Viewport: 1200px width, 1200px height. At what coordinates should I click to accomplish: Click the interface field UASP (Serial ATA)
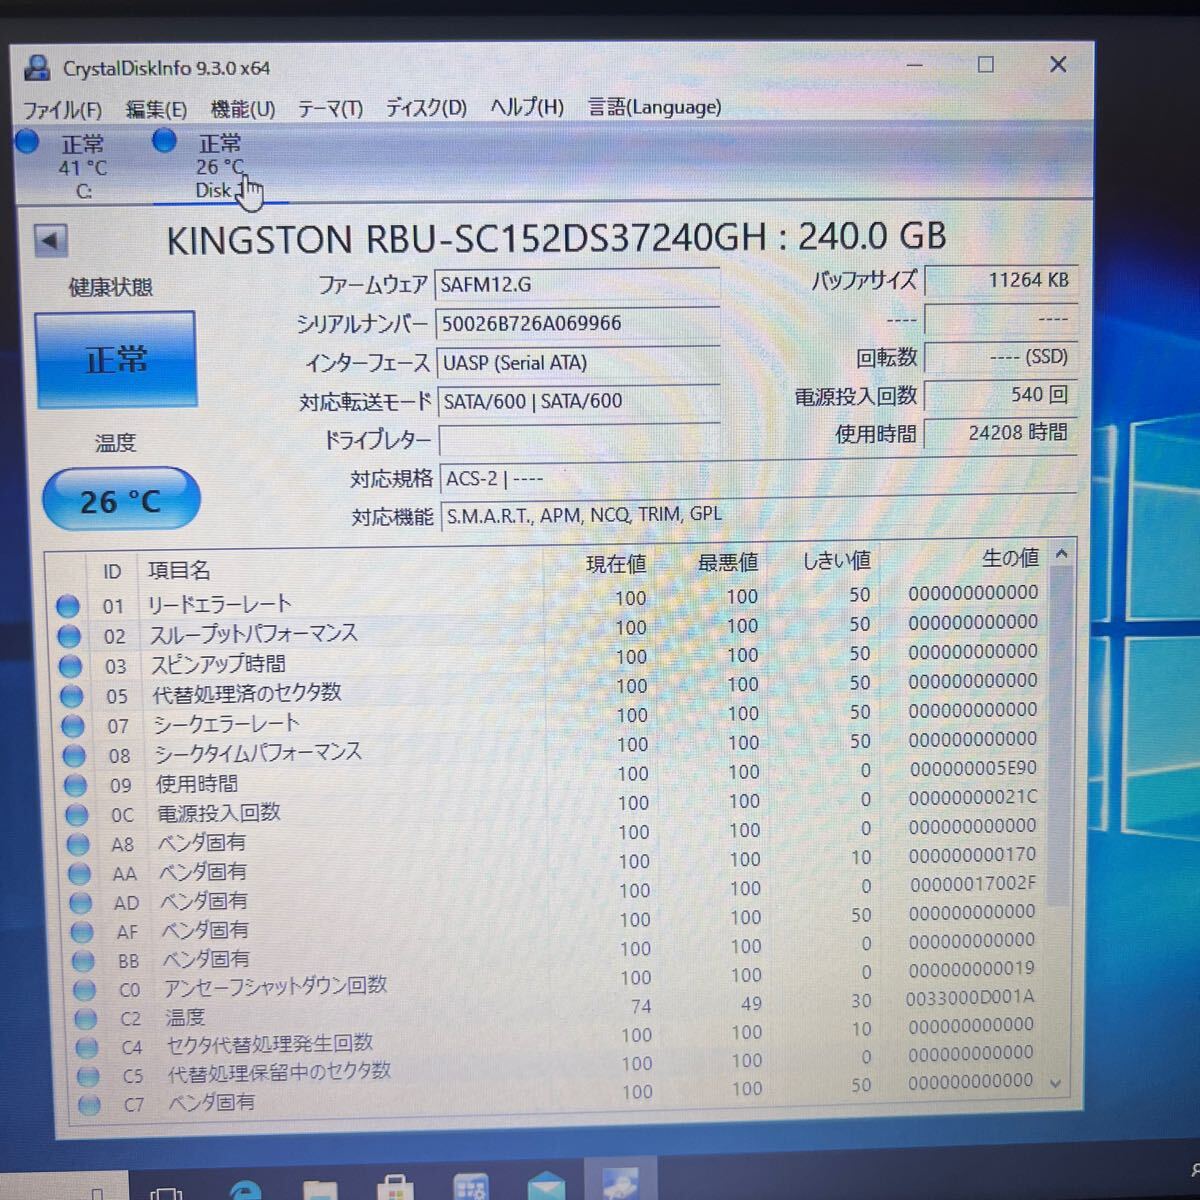pyautogui.click(x=577, y=362)
